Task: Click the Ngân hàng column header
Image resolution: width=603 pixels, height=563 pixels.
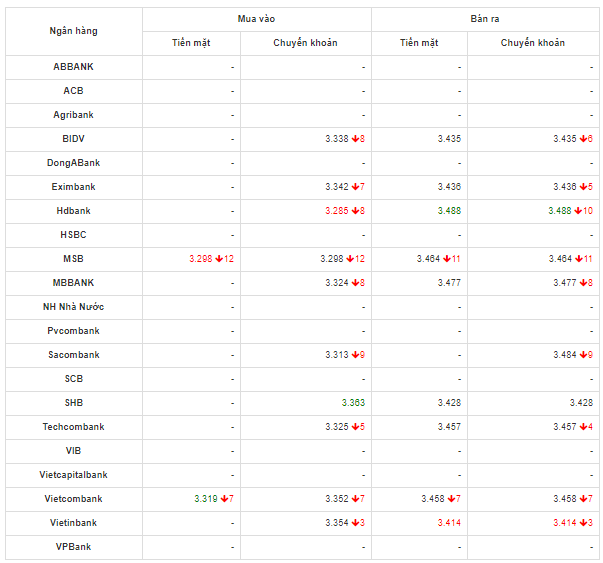Action: [74, 31]
